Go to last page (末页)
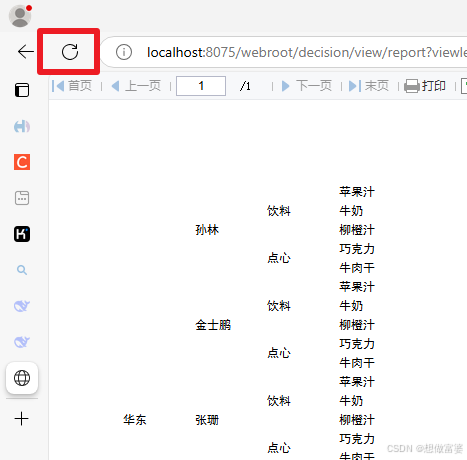Viewport: 467px width, 460px height. click(369, 86)
